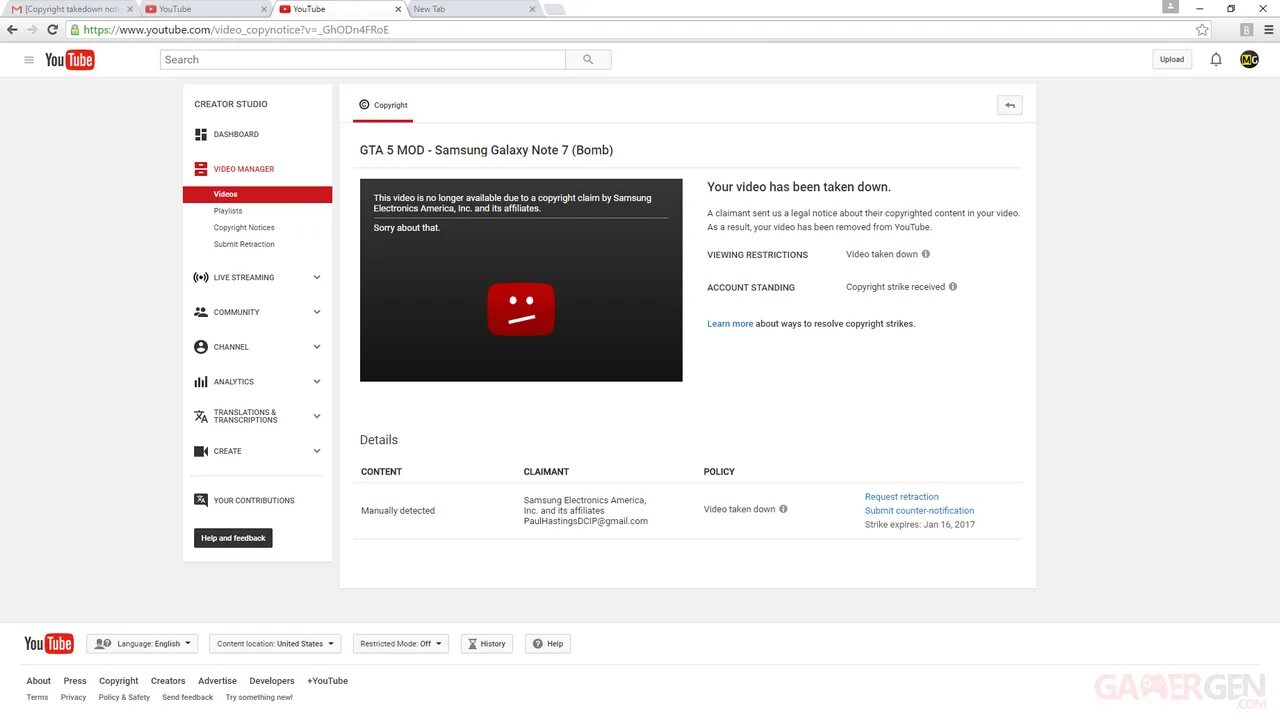Image resolution: width=1280 pixels, height=723 pixels.
Task: Click the Creators footer link
Action: pyautogui.click(x=168, y=681)
